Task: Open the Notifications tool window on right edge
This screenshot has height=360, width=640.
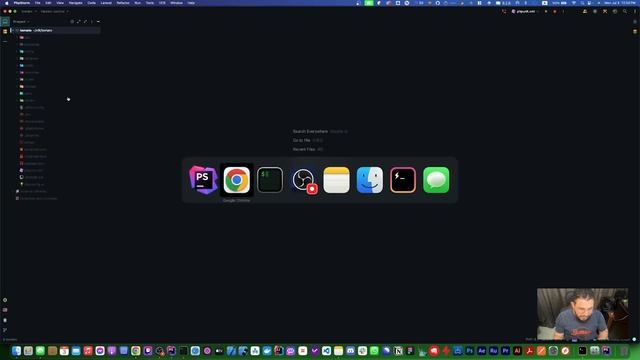Action: click(x=635, y=22)
